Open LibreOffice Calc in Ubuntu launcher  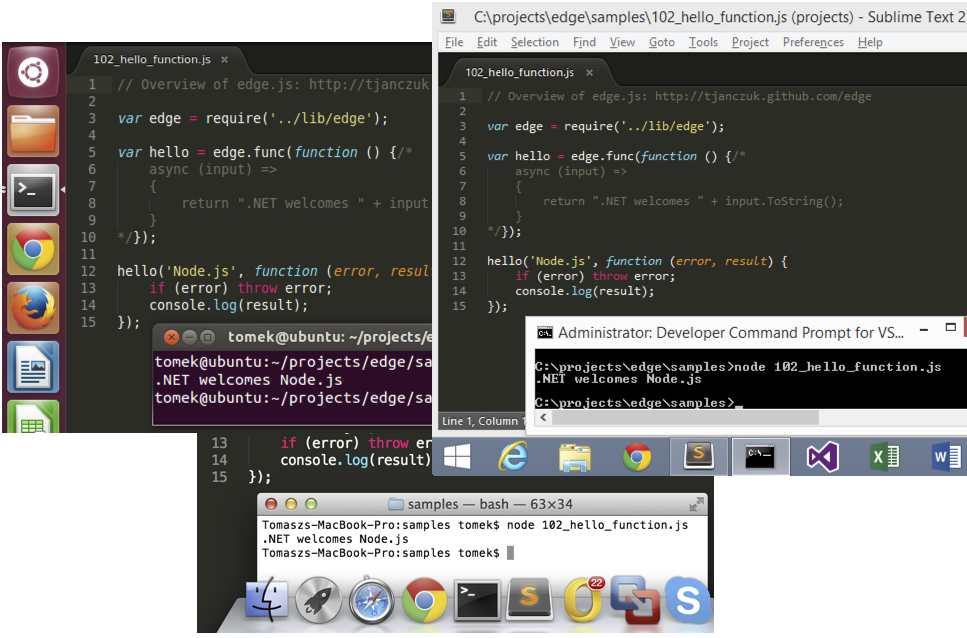(x=33, y=417)
